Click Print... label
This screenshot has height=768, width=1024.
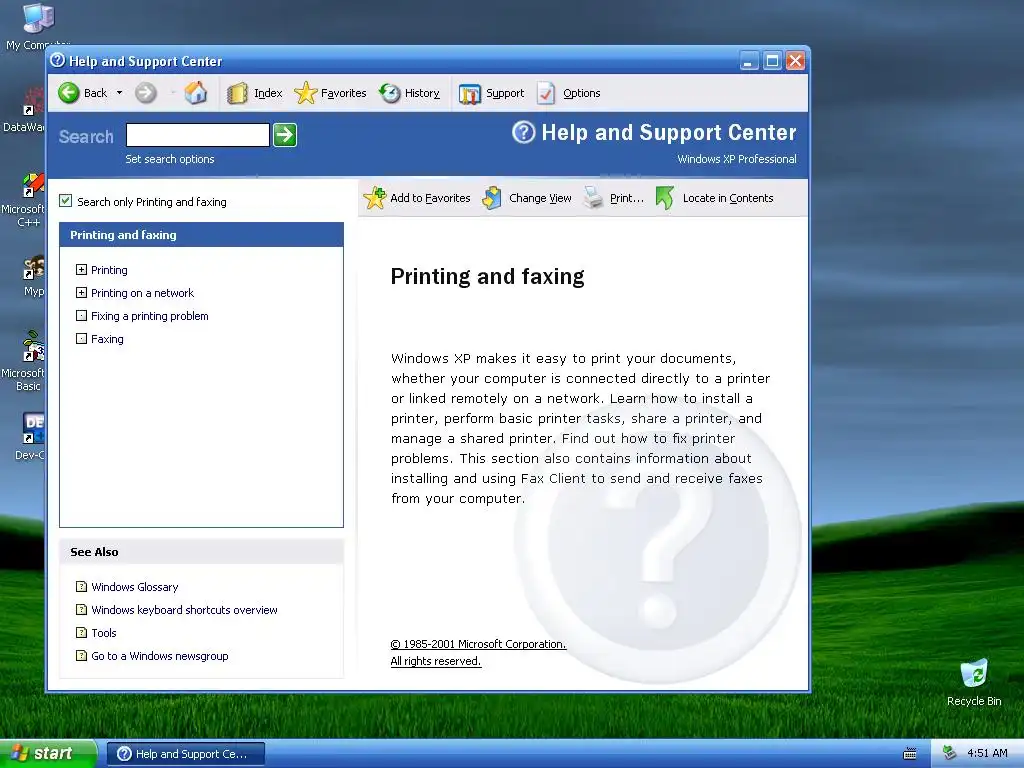tap(627, 198)
